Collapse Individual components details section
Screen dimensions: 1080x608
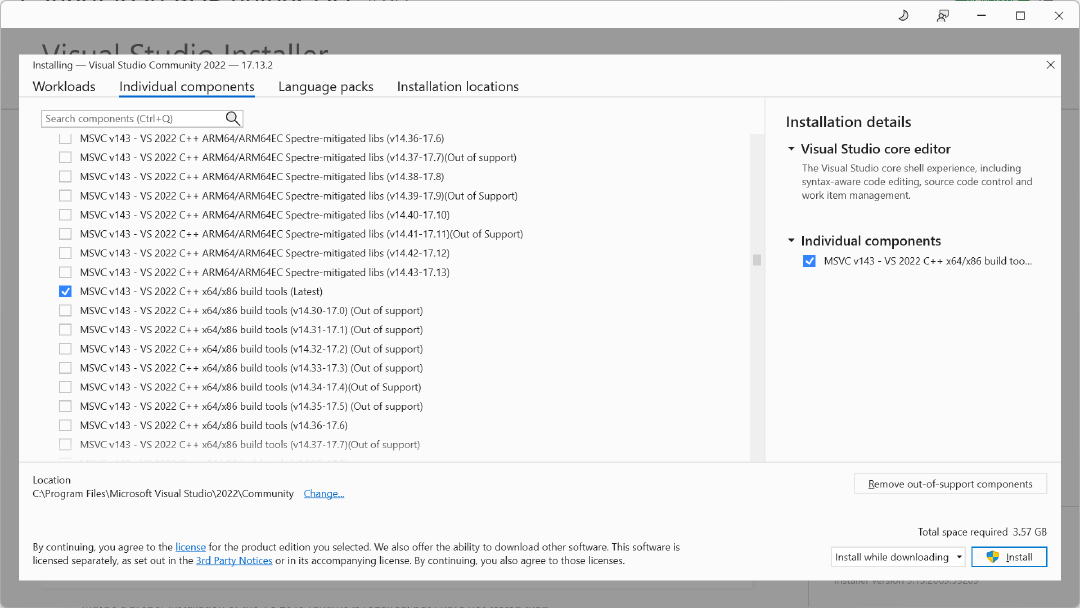tap(791, 240)
